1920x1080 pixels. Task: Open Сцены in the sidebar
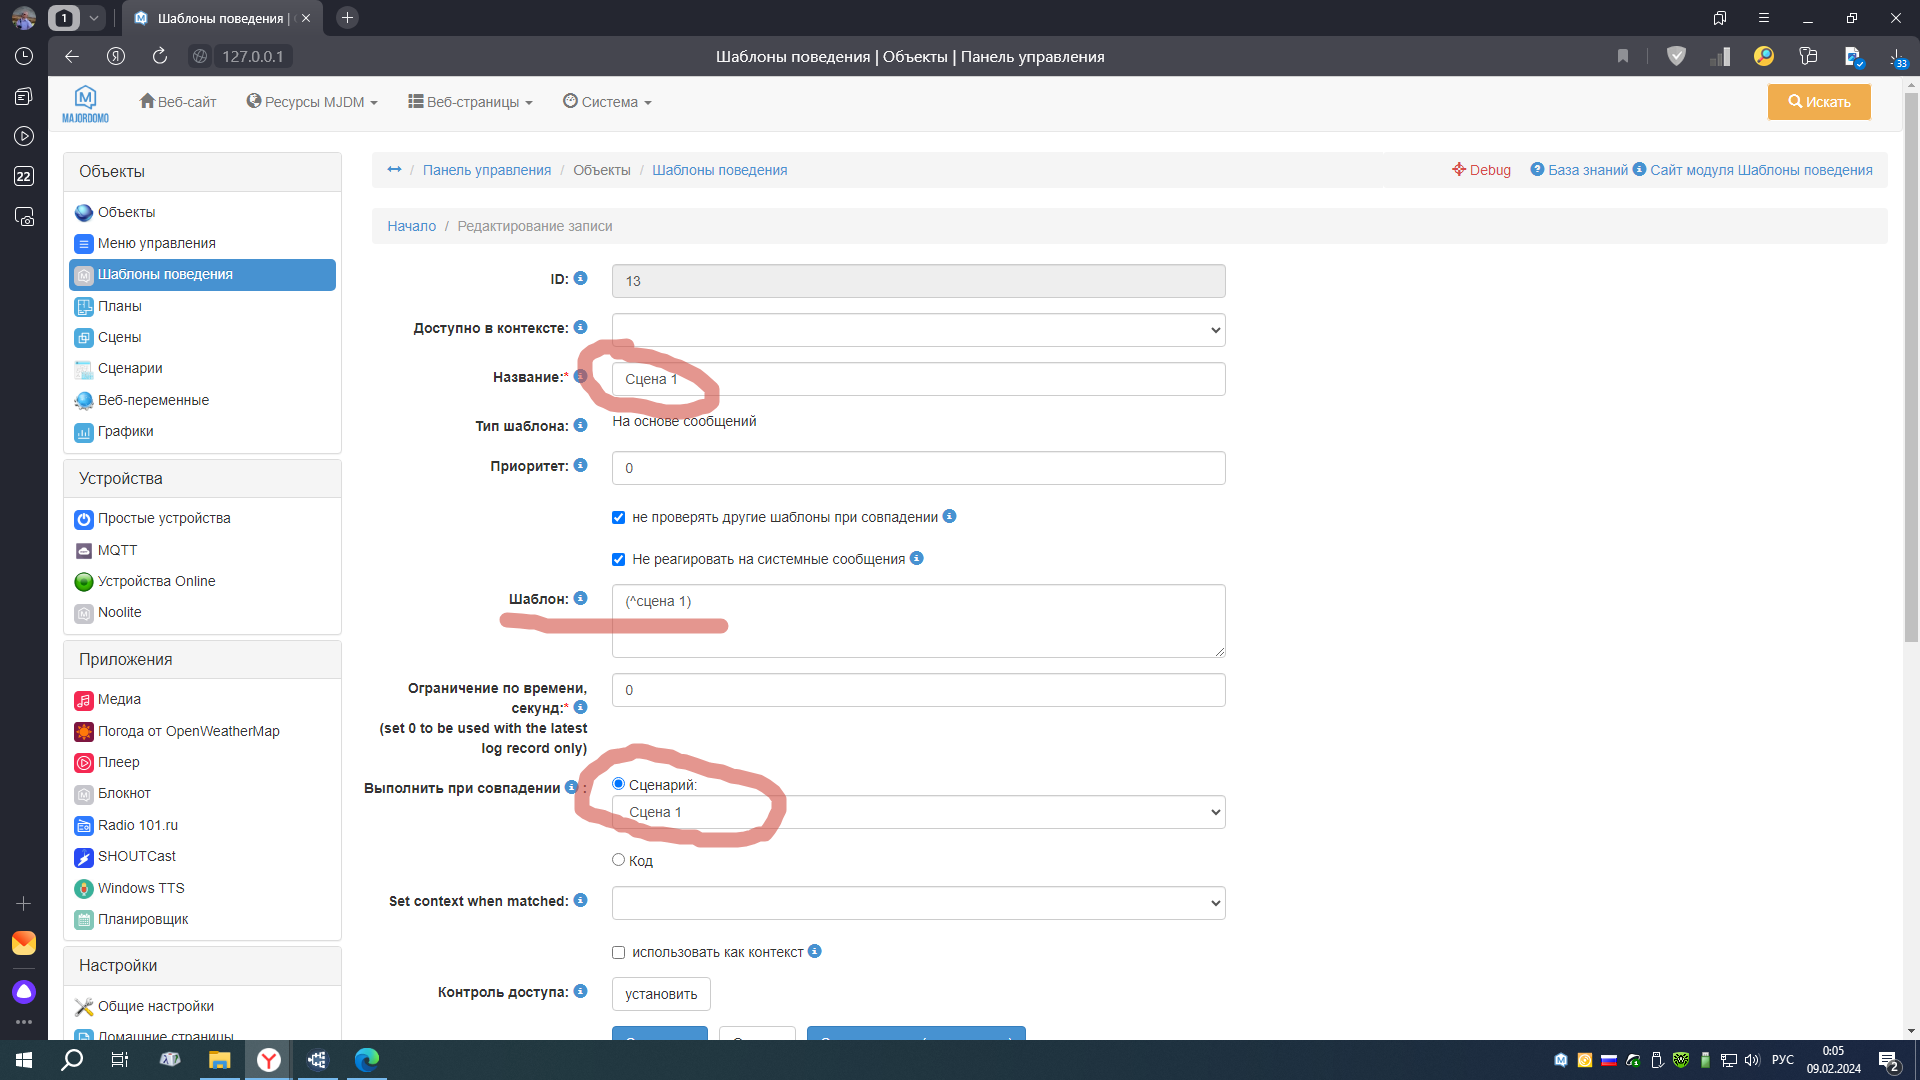click(x=119, y=337)
